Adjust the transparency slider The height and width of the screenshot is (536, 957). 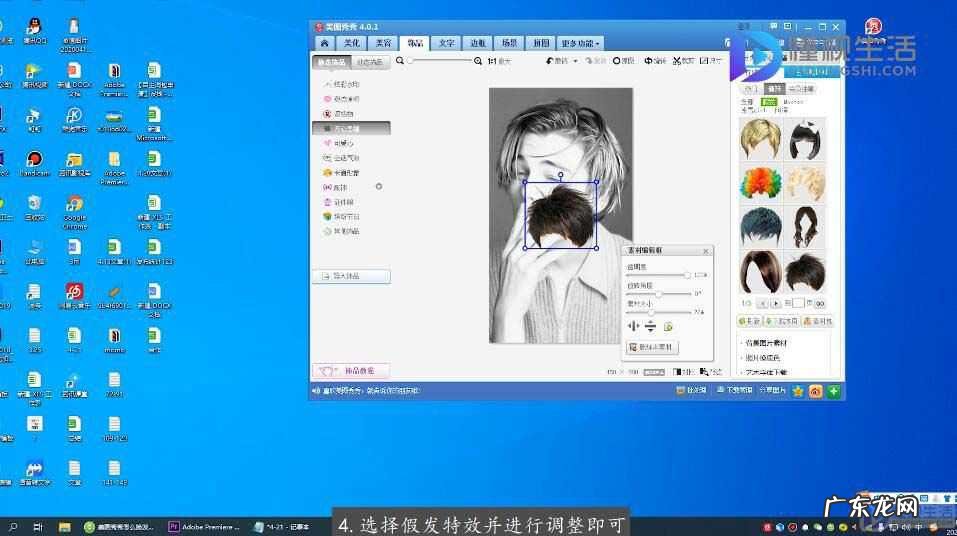coord(659,275)
